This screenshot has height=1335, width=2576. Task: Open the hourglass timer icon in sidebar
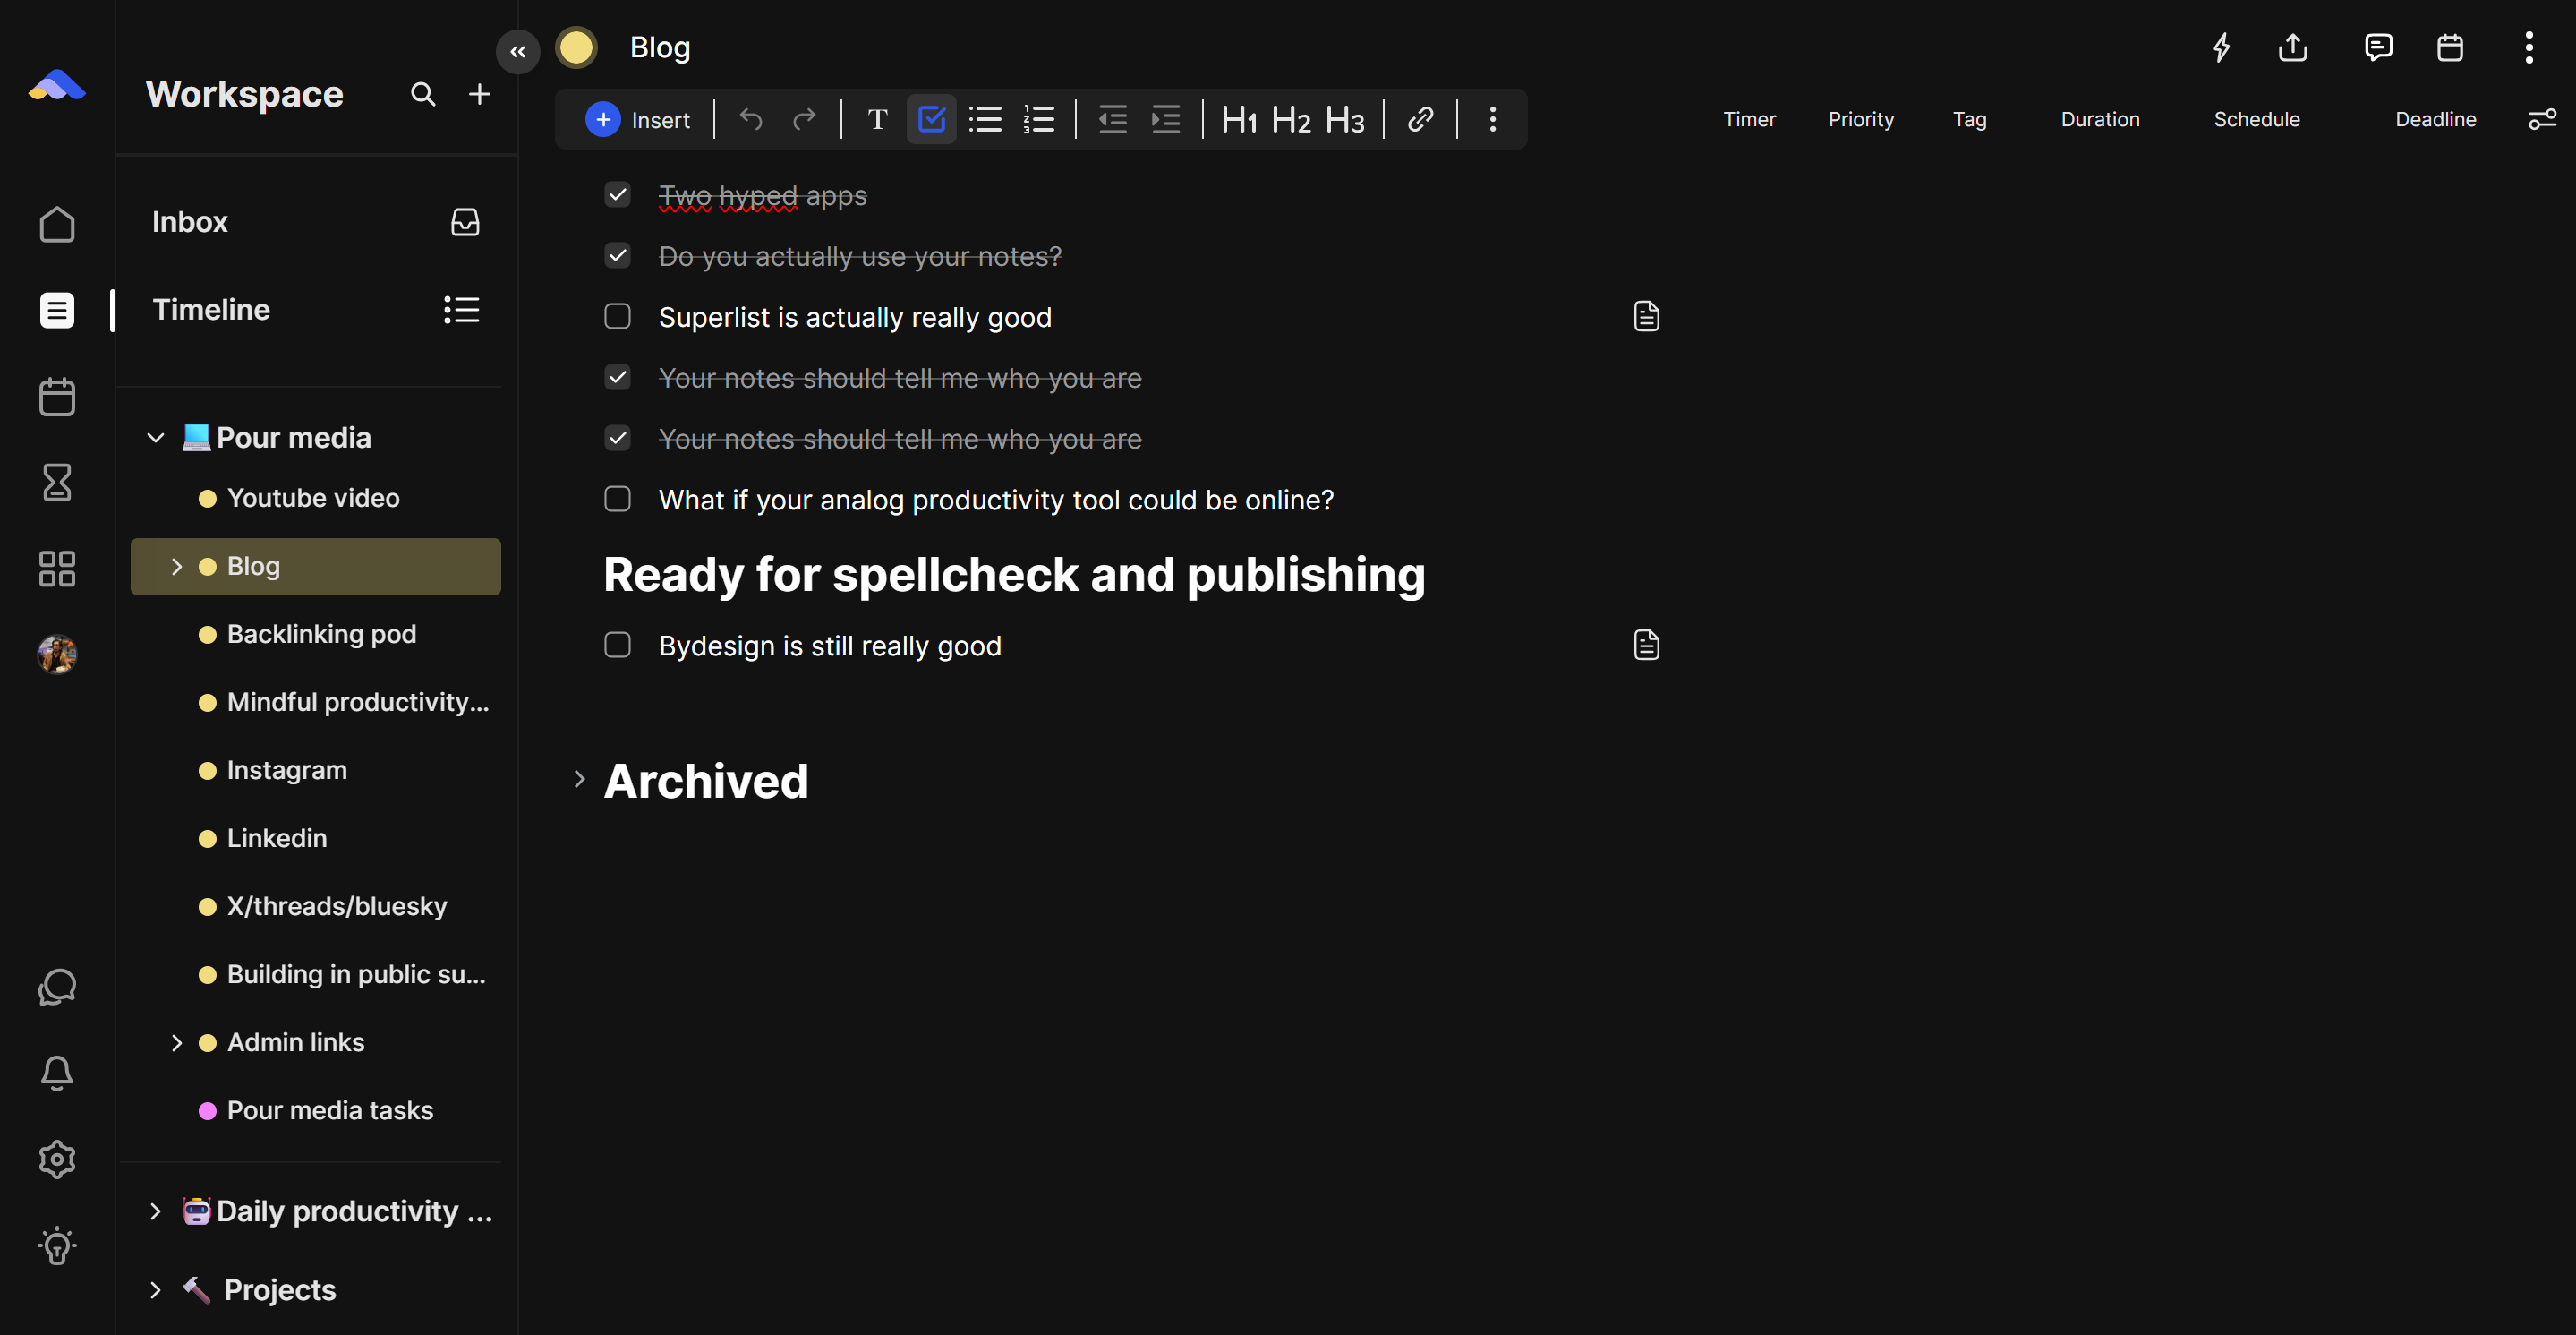[x=57, y=482]
